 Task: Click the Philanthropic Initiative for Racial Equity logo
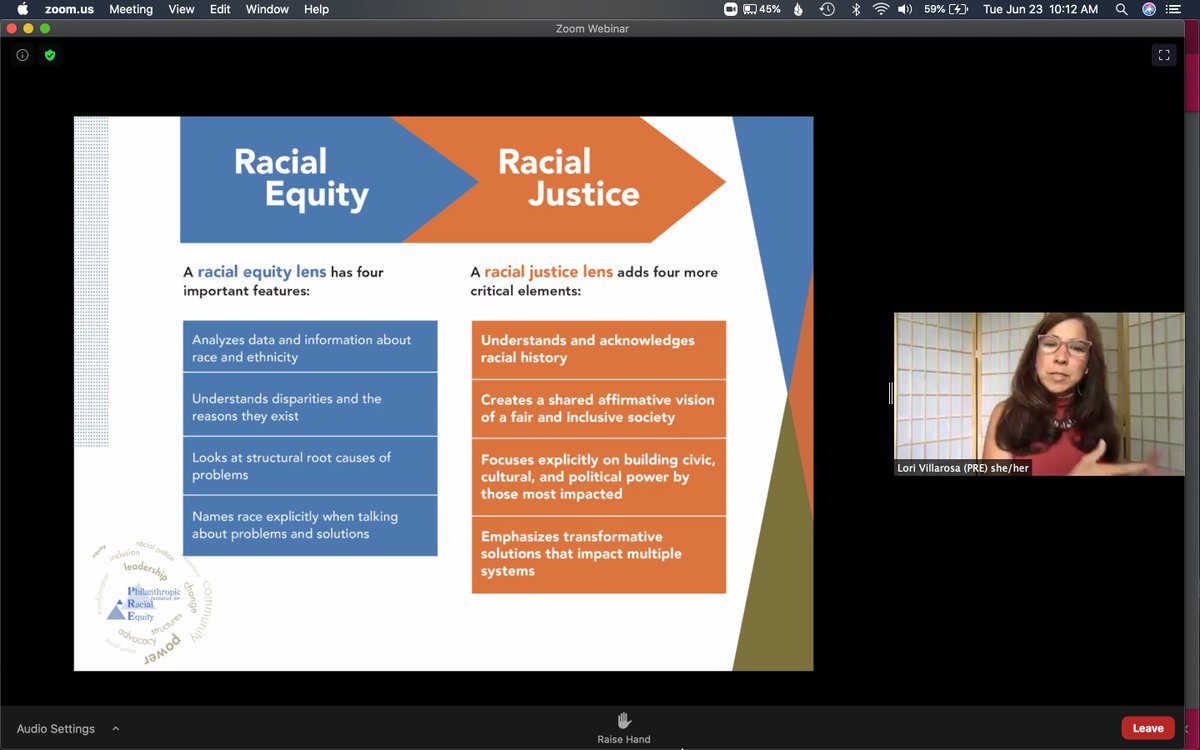[151, 602]
